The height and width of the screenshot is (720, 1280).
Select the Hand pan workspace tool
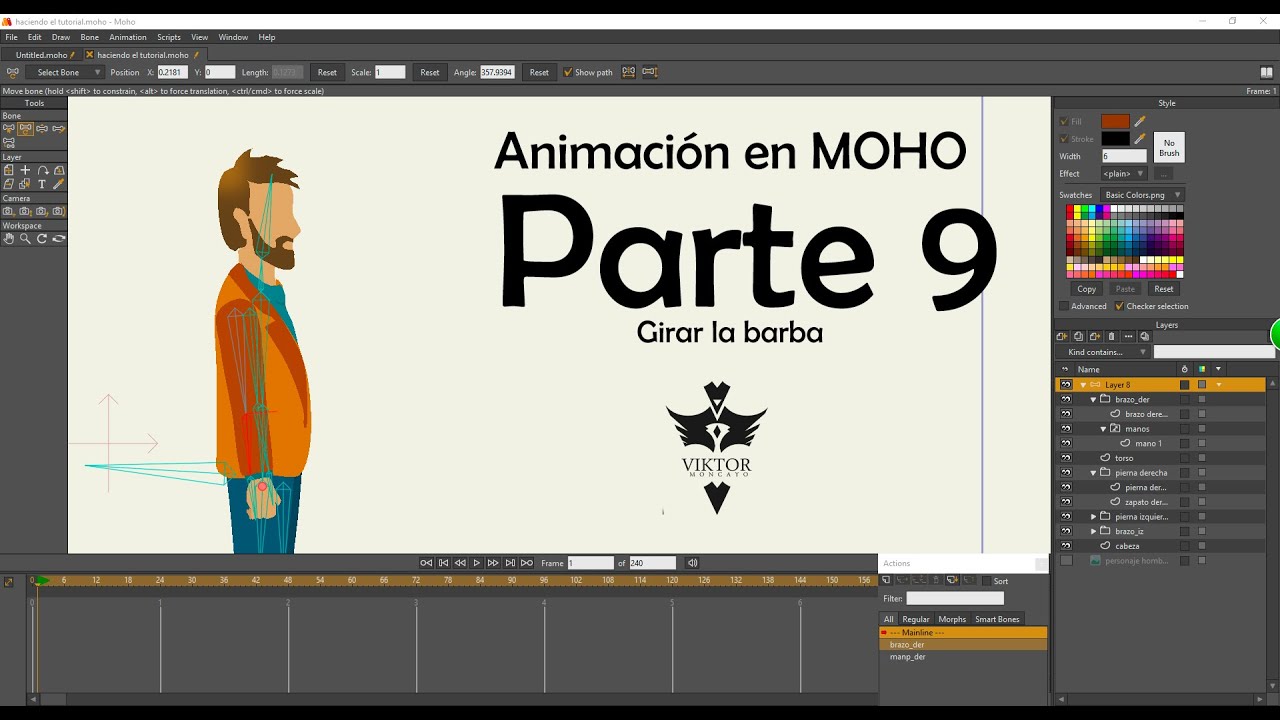coord(8,238)
